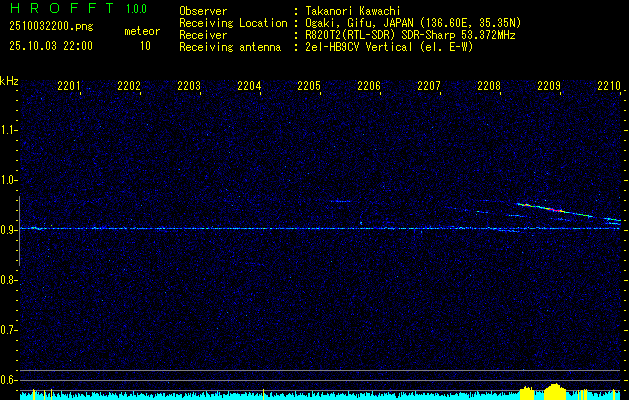Click the kHz axis unit label
Screen dimensions: 629x400
pyautogui.click(x=9, y=81)
